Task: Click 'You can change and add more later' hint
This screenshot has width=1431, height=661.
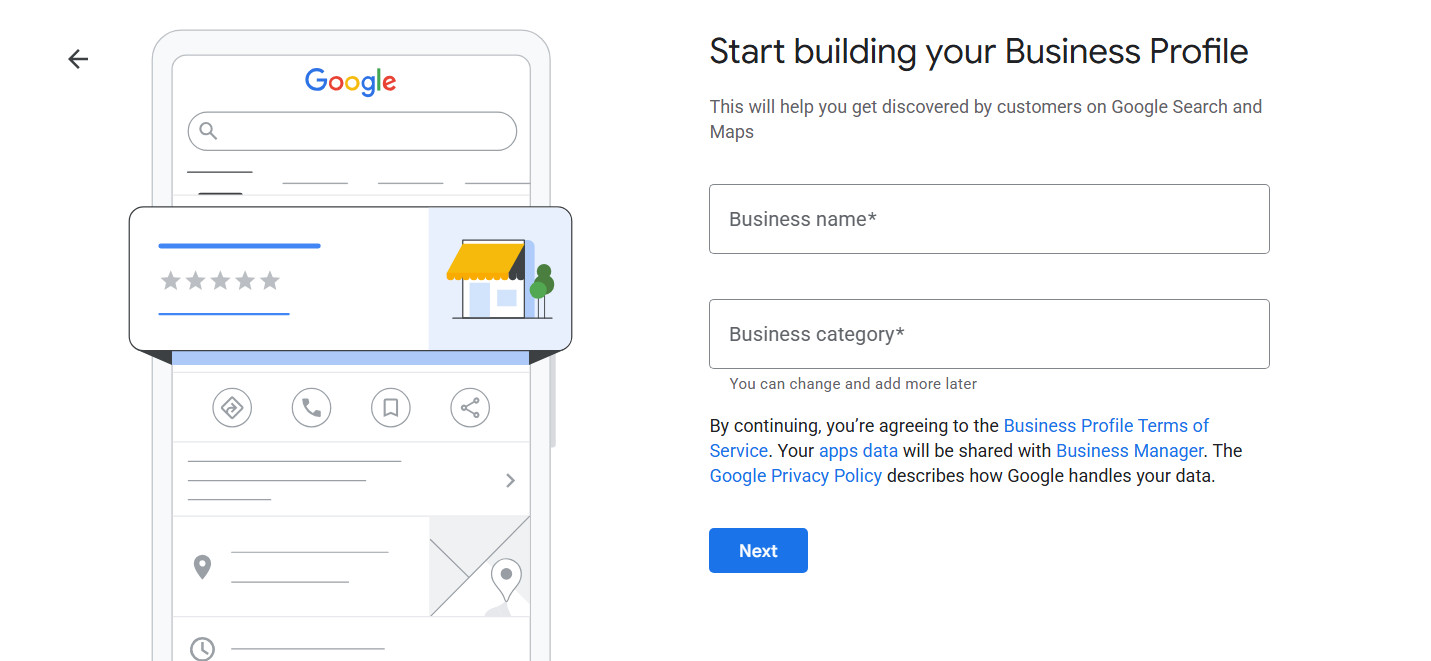Action: (853, 384)
